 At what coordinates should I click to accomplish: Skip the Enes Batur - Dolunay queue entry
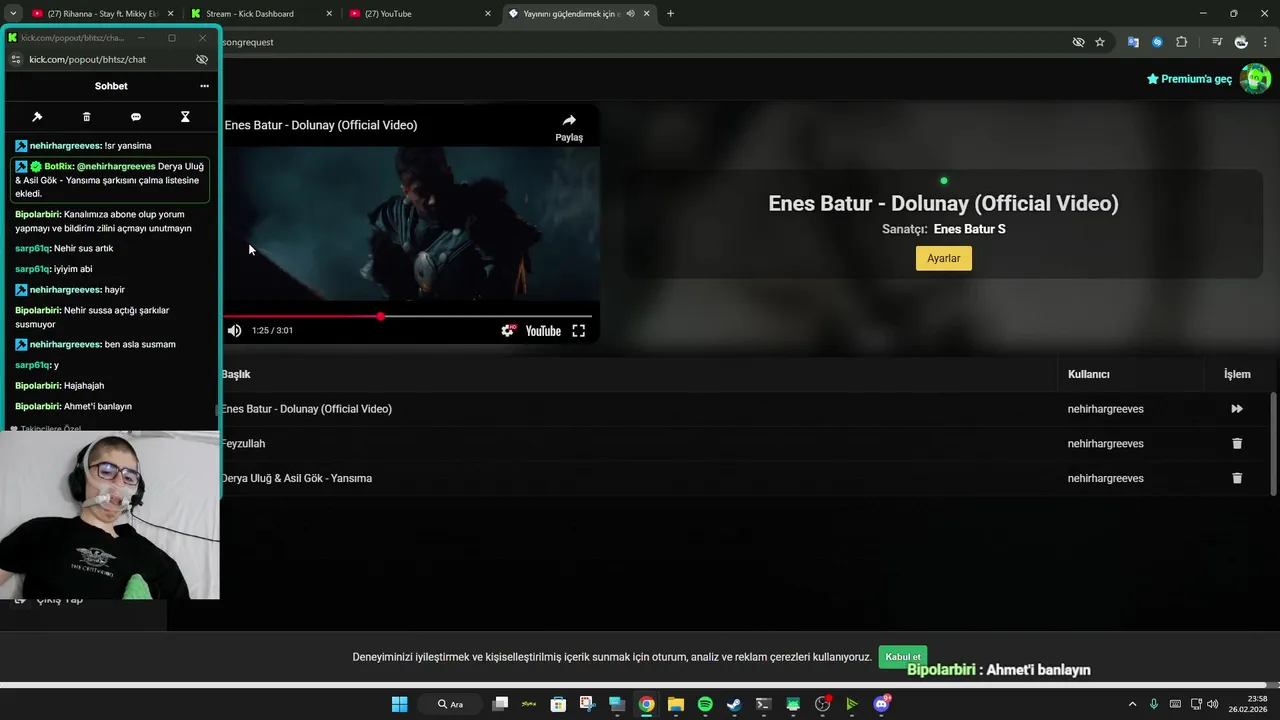tap(1237, 409)
